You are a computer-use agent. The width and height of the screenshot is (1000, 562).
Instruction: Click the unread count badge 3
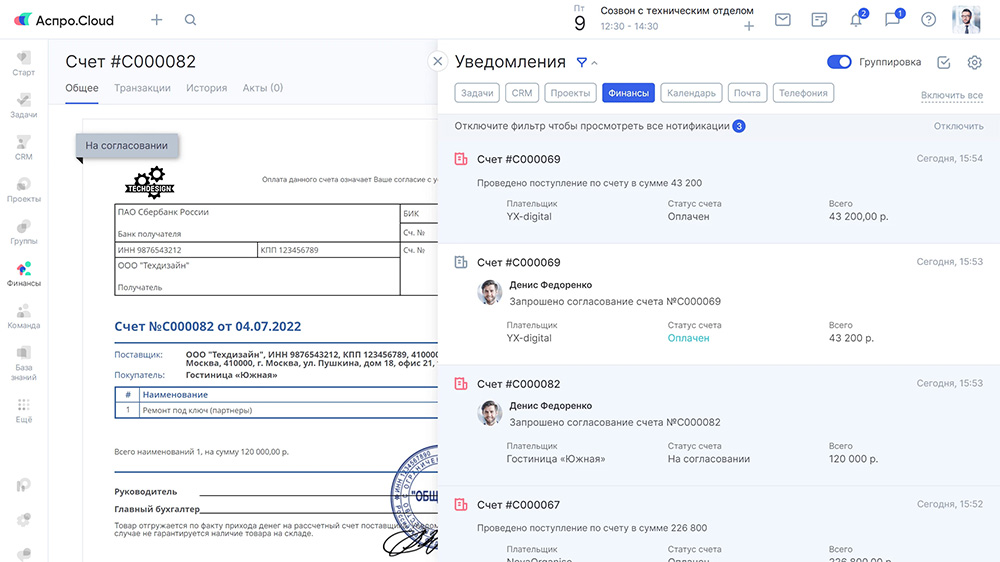point(739,126)
